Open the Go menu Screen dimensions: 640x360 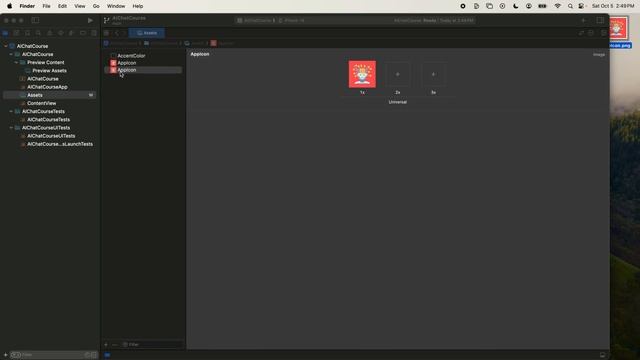tap(96, 6)
